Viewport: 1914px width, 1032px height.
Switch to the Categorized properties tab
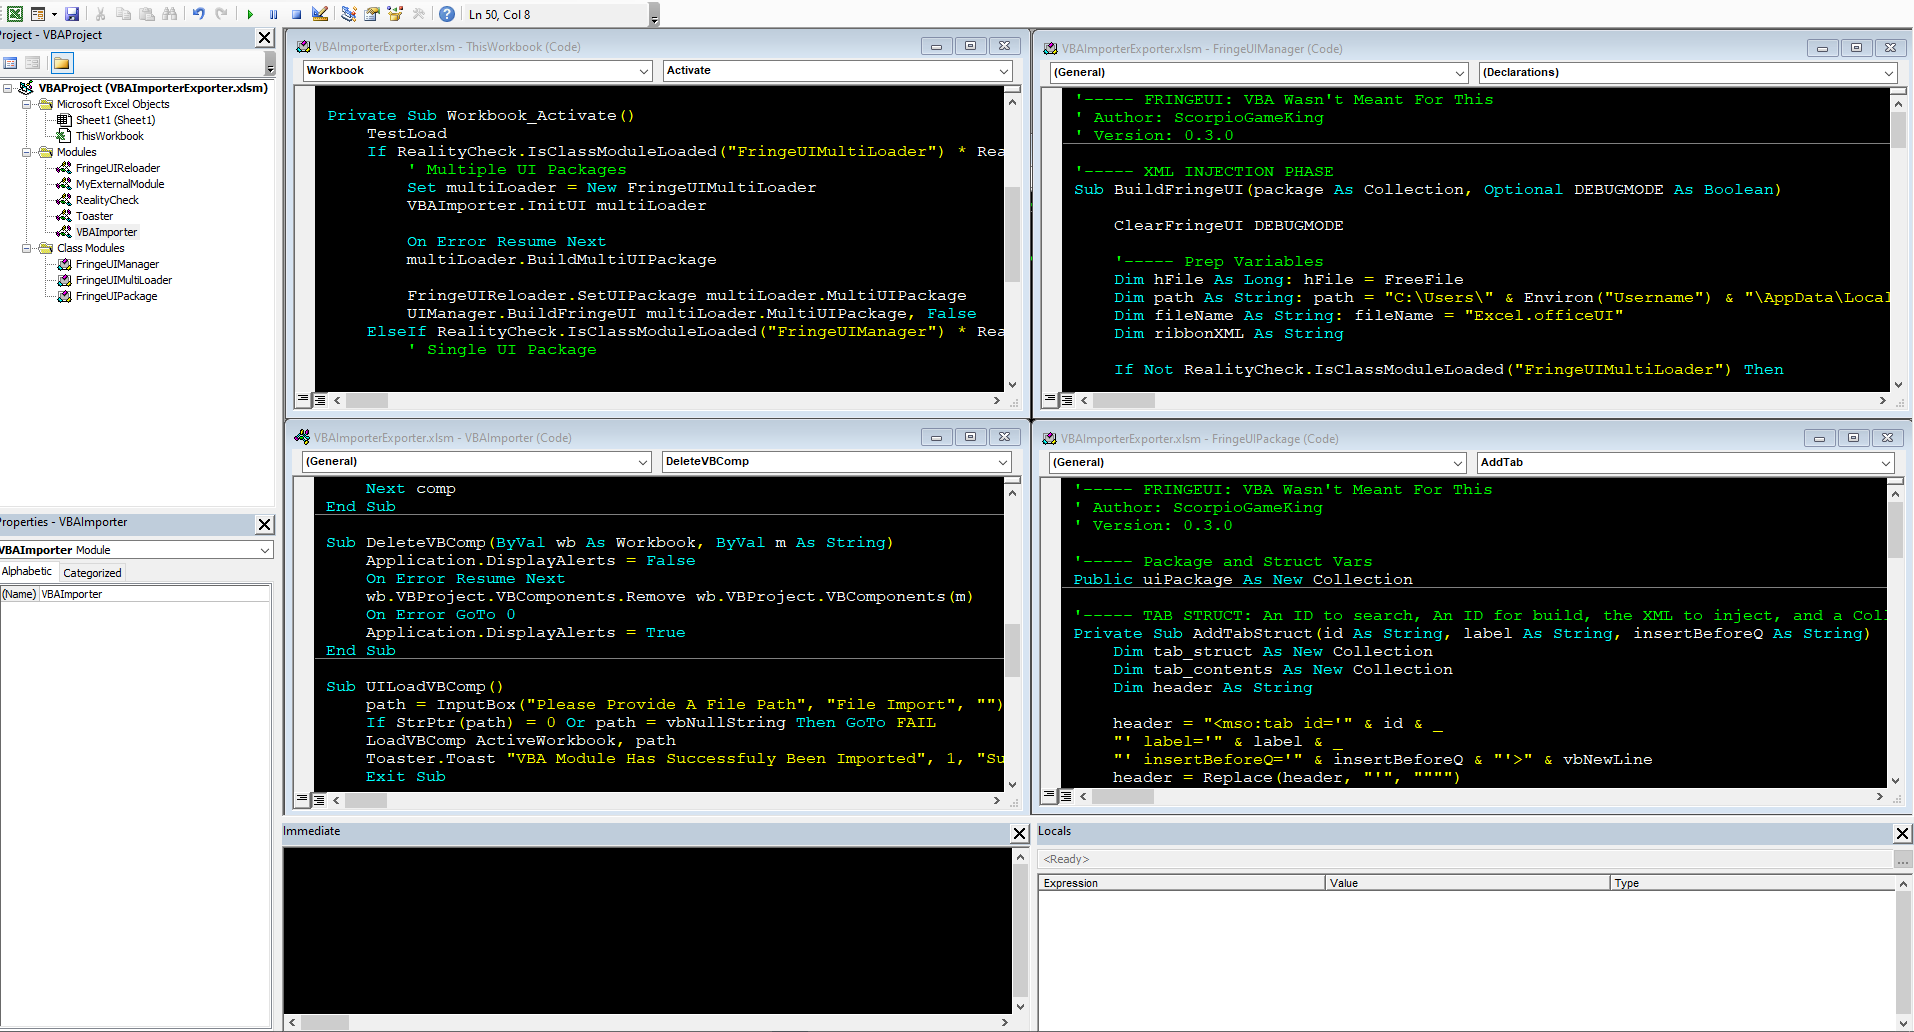(92, 573)
